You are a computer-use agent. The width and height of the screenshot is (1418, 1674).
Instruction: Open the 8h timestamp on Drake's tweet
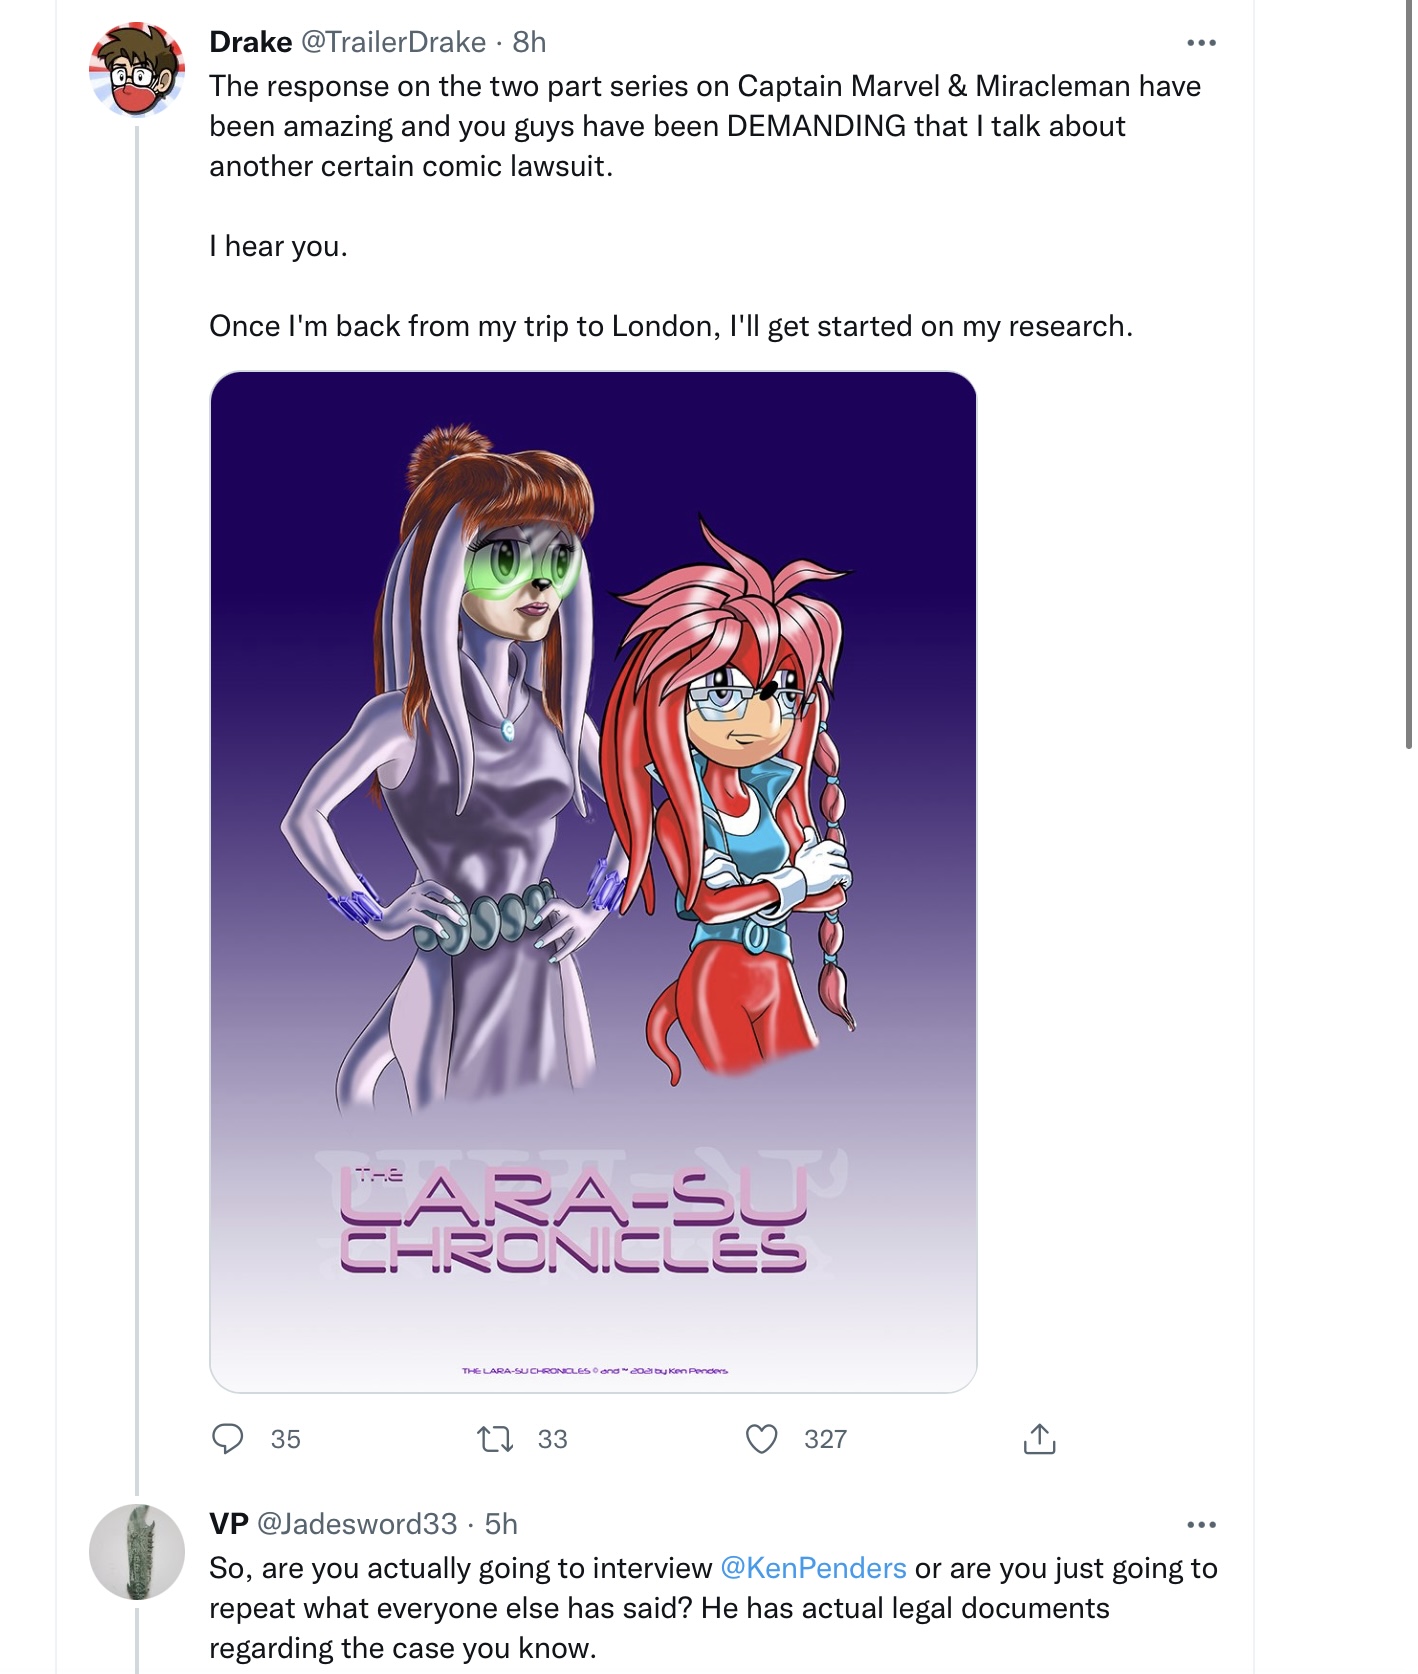coord(529,42)
